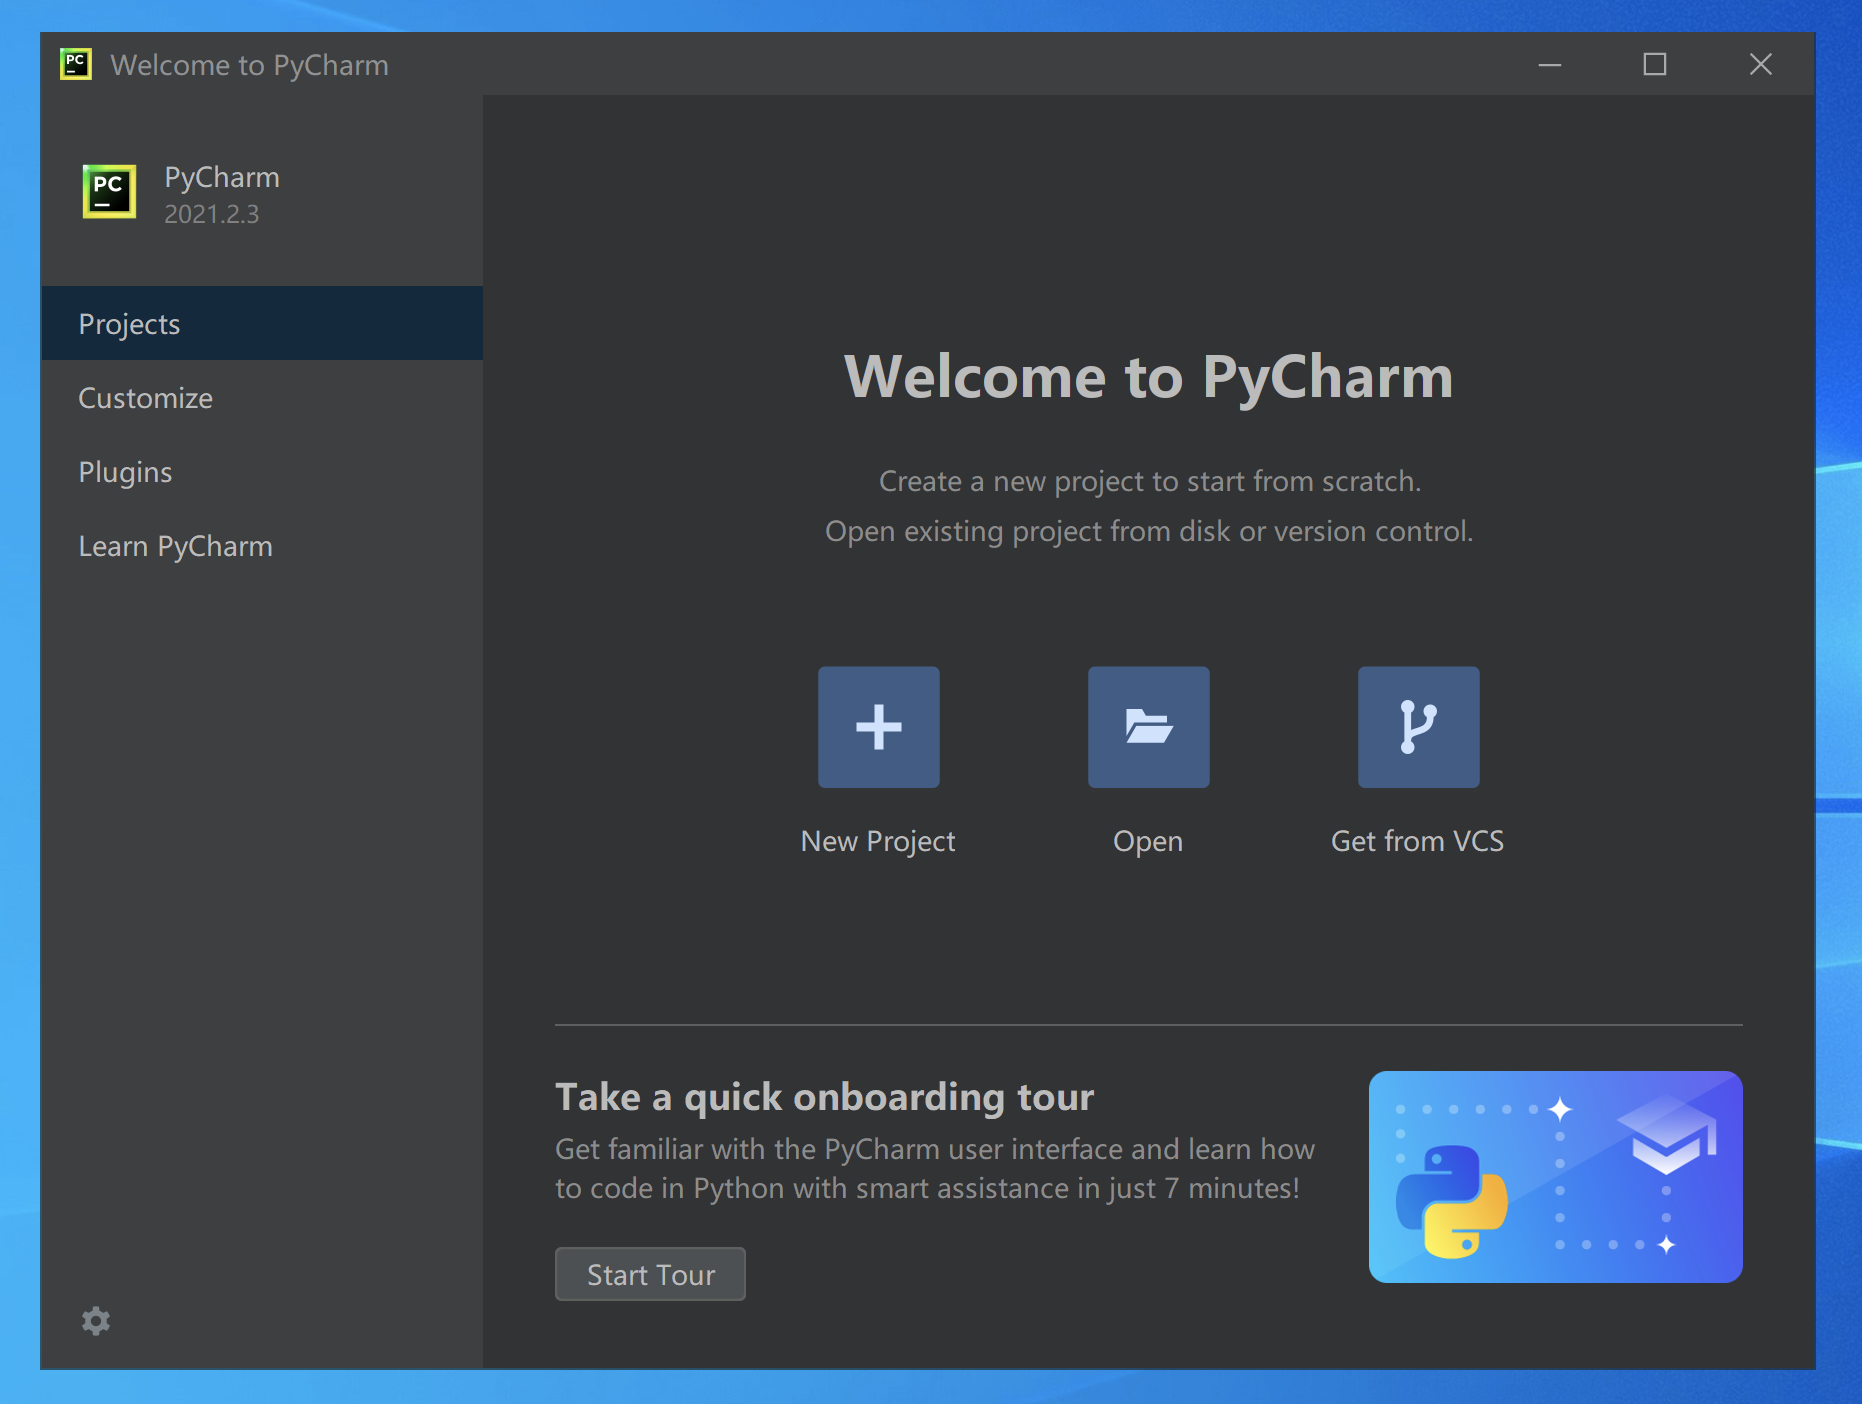Screen dimensions: 1862x1404
Task: Click the Get from VCS branch icon
Action: [x=1418, y=727]
